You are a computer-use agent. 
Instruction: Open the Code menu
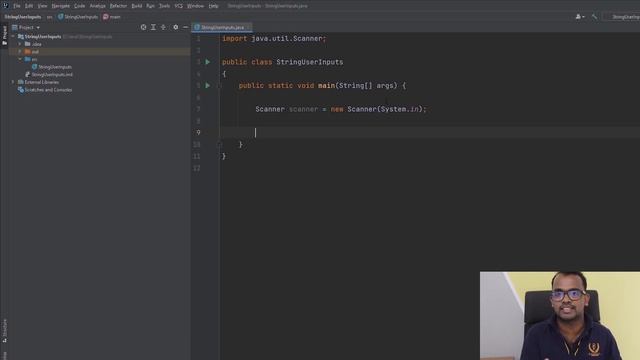[80, 6]
